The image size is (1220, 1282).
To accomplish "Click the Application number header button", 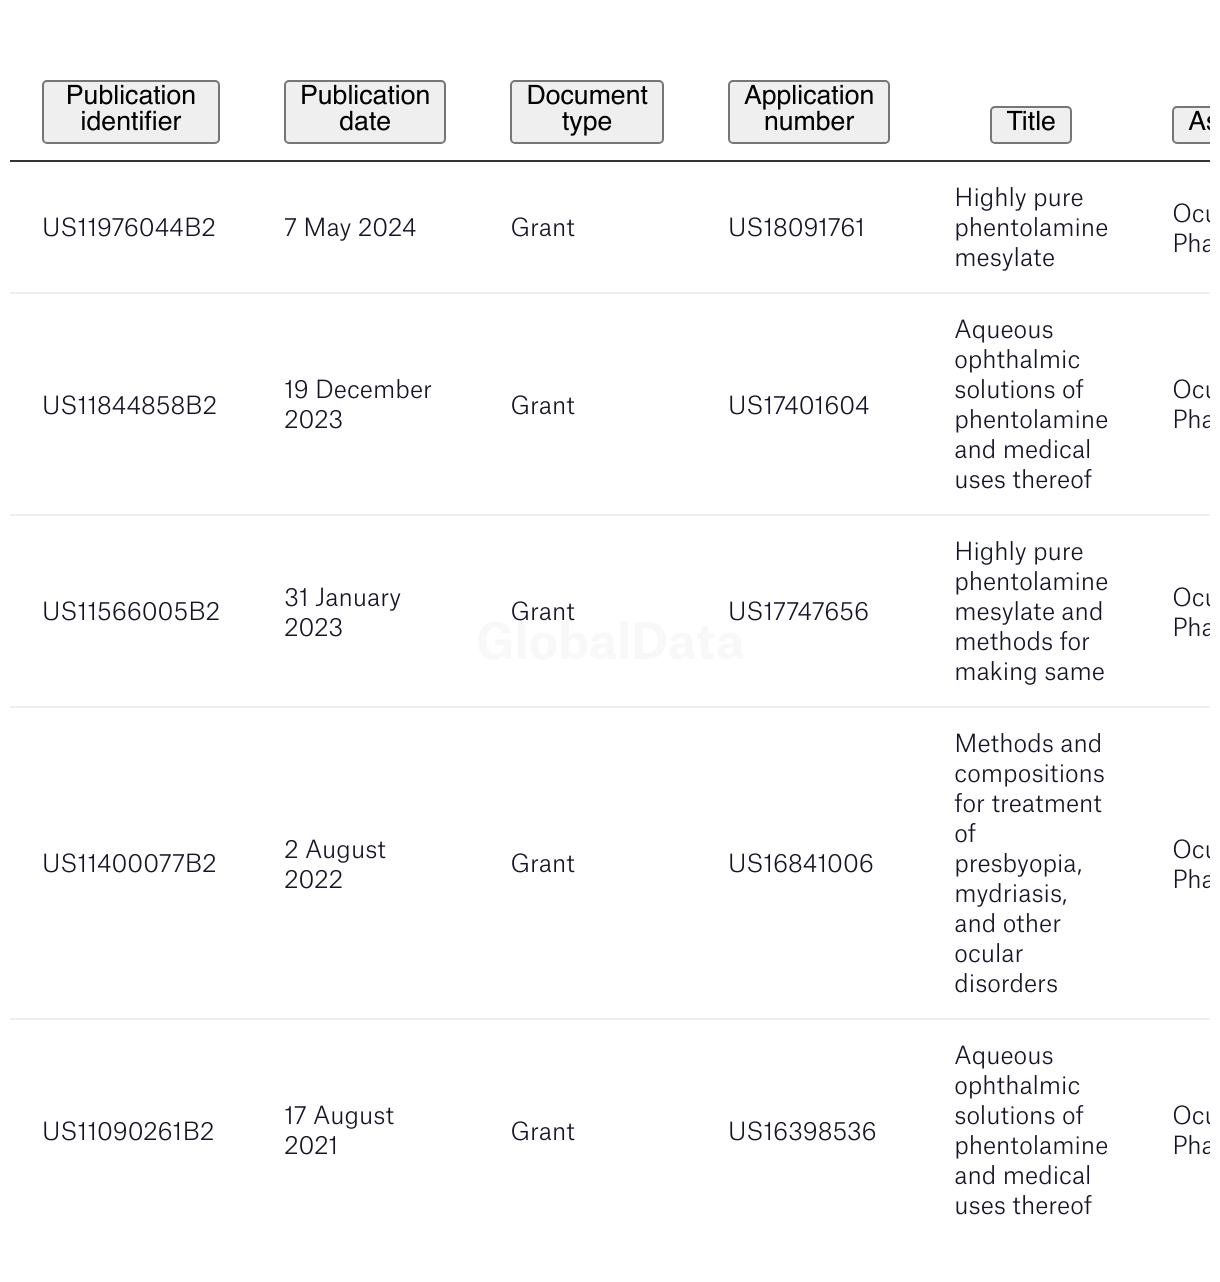I will pos(809,112).
